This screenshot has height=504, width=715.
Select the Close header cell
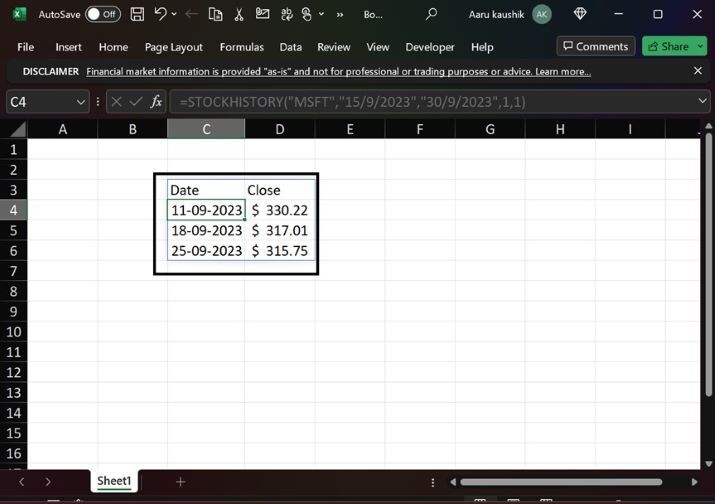click(x=280, y=190)
